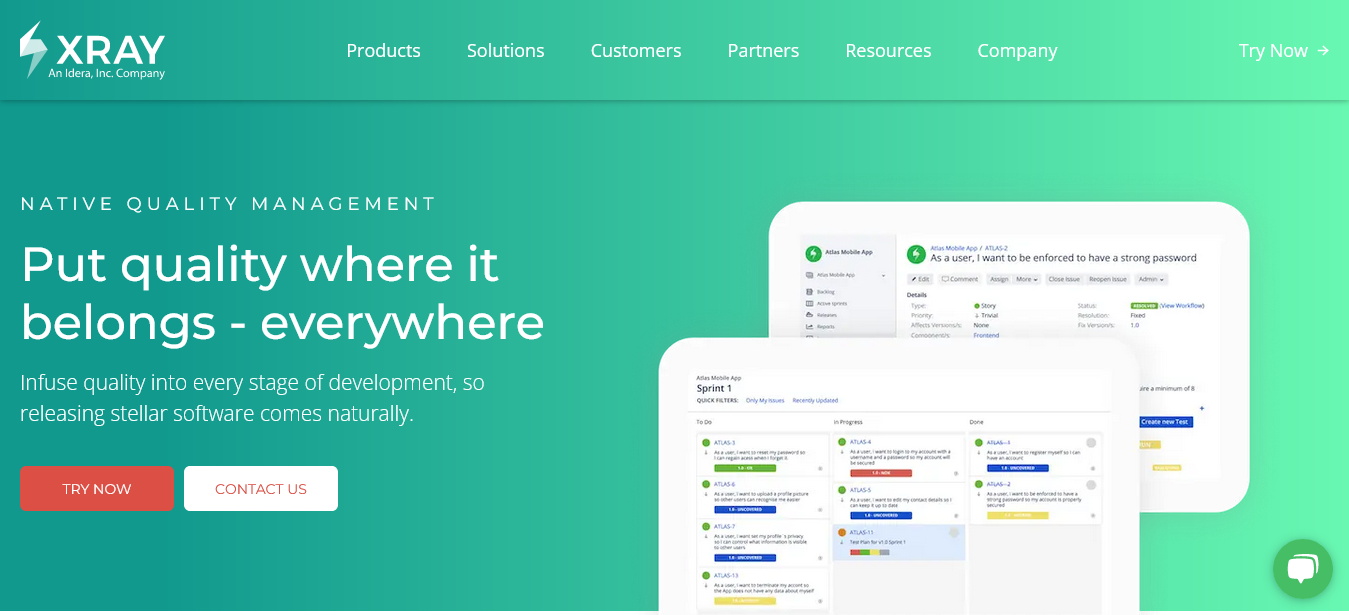Open the Solutions menu

point(505,51)
